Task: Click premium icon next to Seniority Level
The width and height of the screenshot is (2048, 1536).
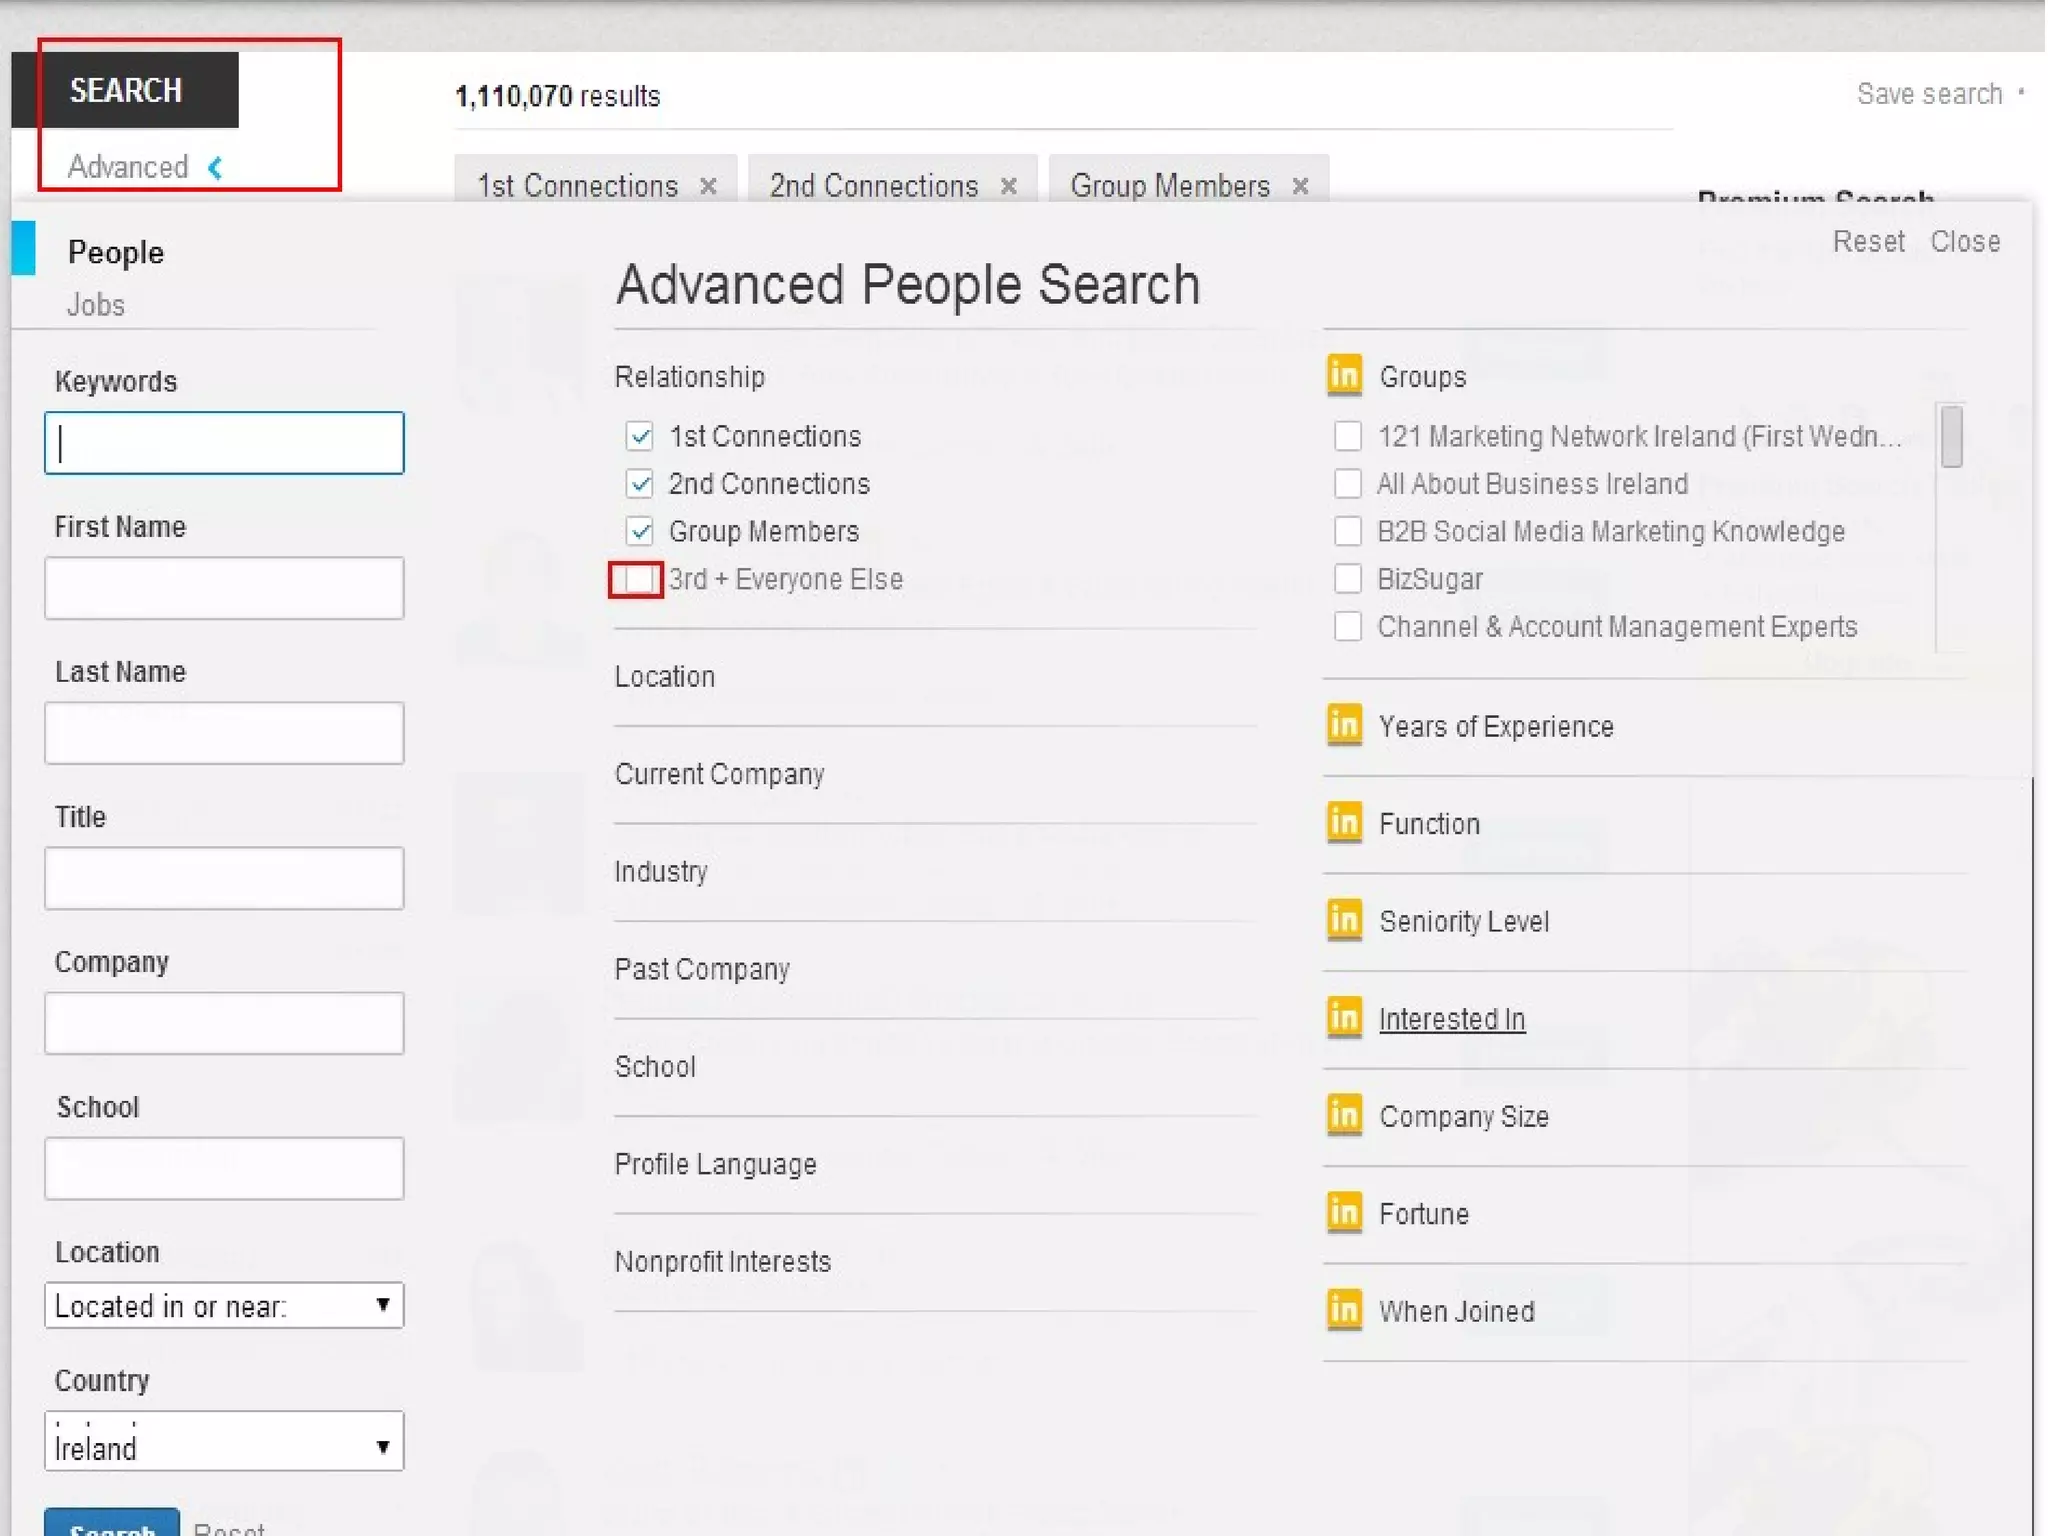Action: click(x=1344, y=920)
